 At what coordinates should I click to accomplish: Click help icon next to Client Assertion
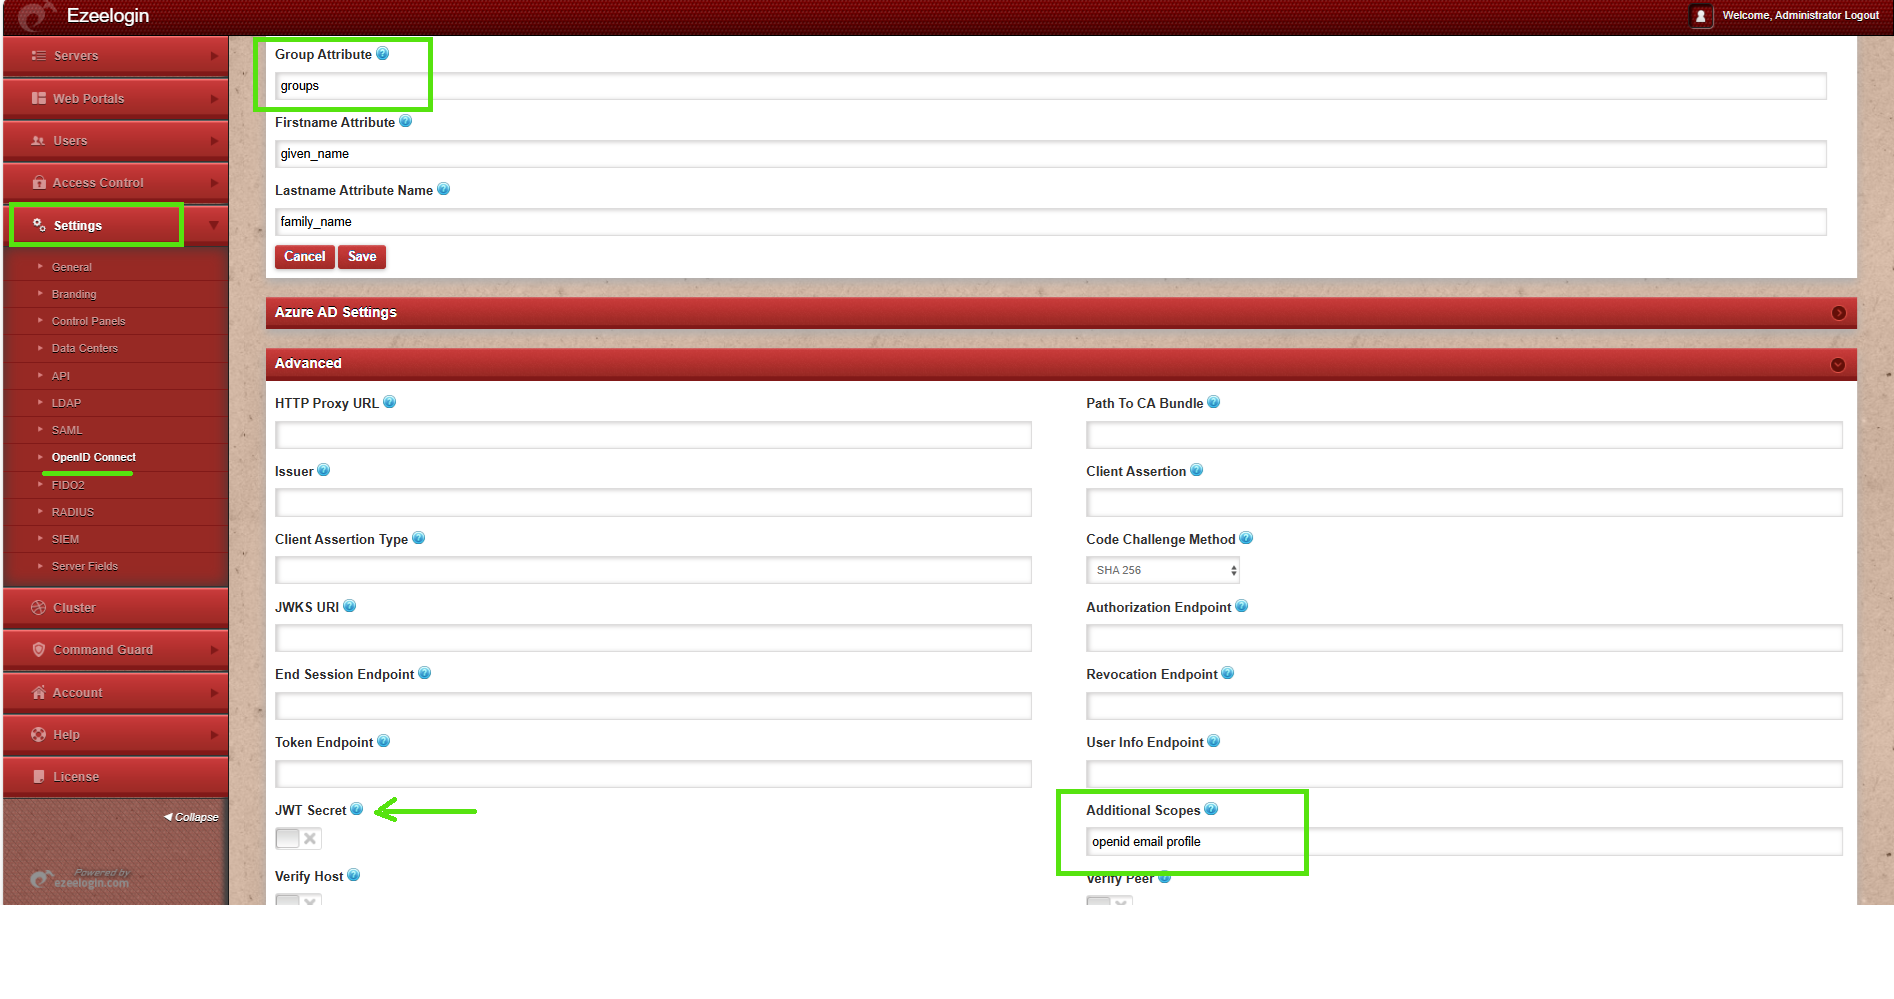pyautogui.click(x=1196, y=470)
